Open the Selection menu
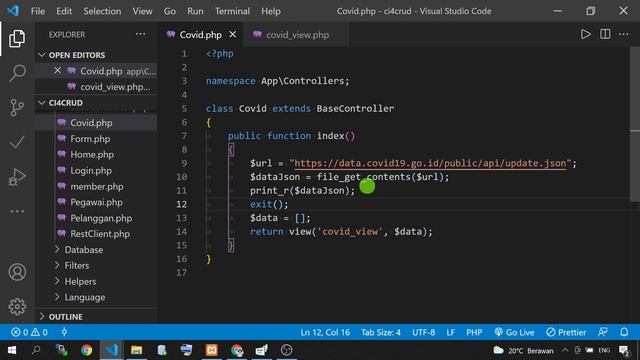Image resolution: width=640 pixels, height=360 pixels. pyautogui.click(x=102, y=11)
